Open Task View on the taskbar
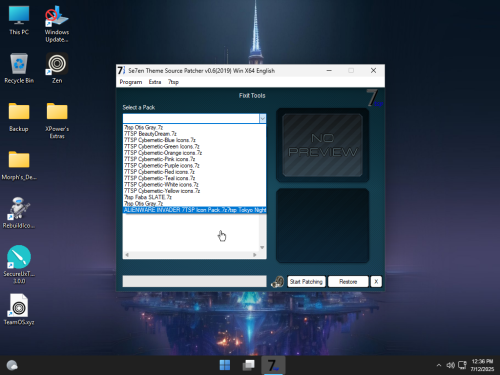Image resolution: width=500 pixels, height=375 pixels. pyautogui.click(x=249, y=365)
